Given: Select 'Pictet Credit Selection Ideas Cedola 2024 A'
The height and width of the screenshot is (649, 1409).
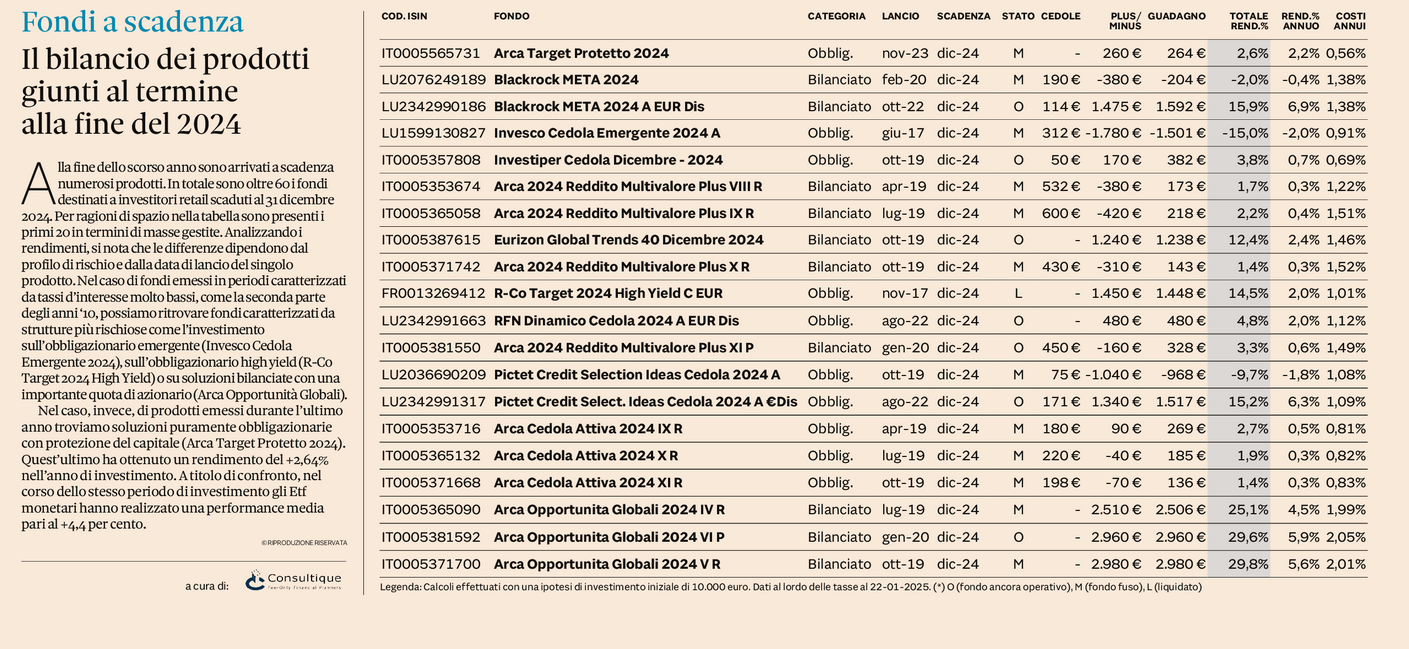Looking at the screenshot, I should coord(637,375).
